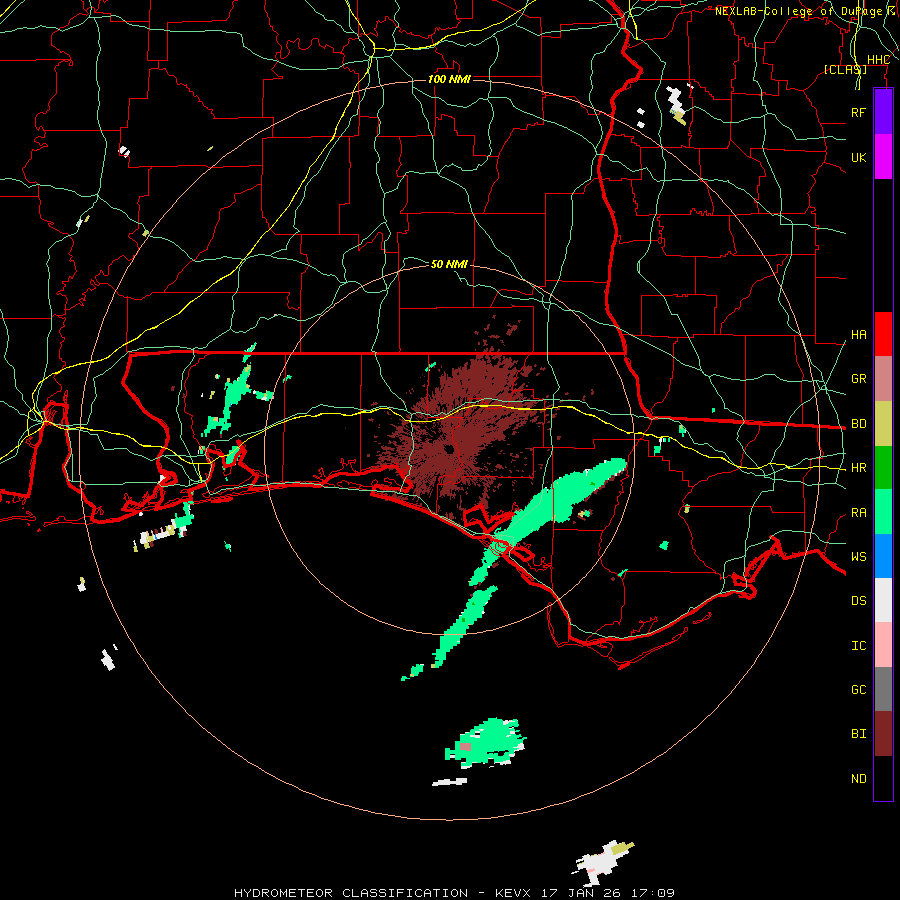This screenshot has height=900, width=900.
Task: Click the '50 NMI' range ring label
Action: tap(449, 264)
